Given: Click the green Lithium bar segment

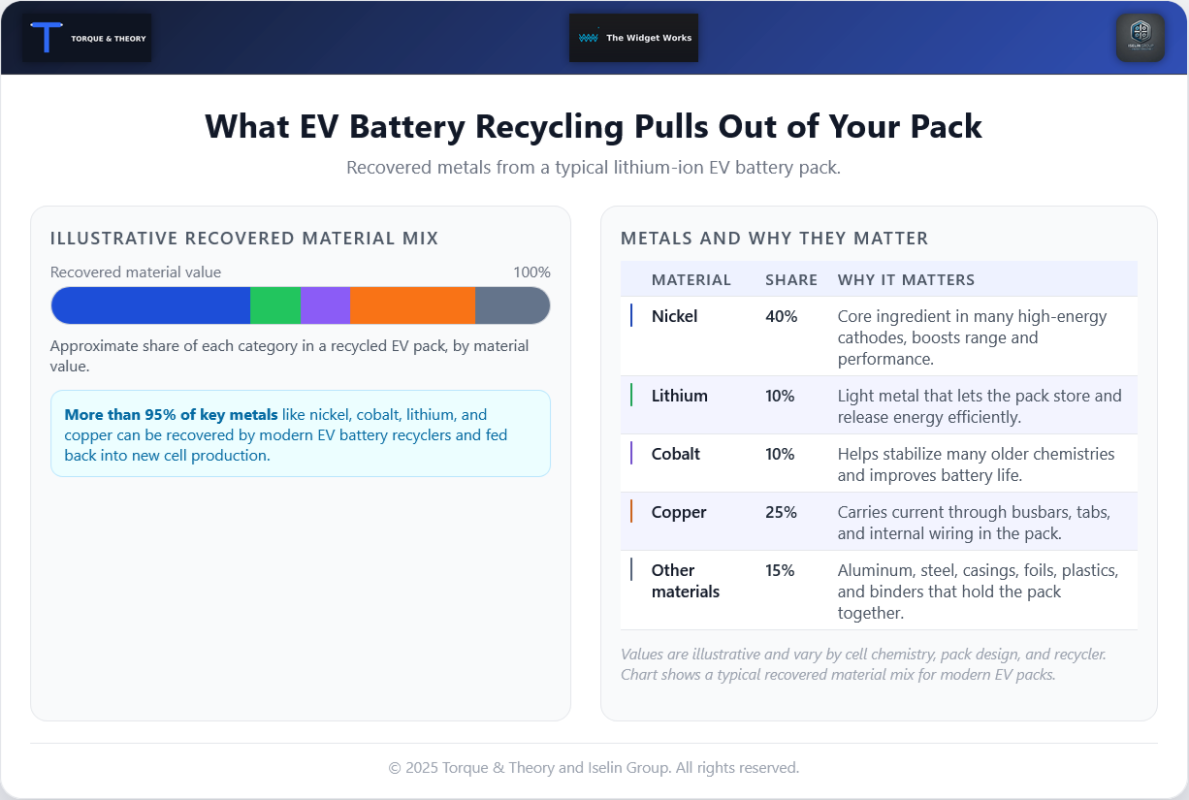Looking at the screenshot, I should 275,305.
